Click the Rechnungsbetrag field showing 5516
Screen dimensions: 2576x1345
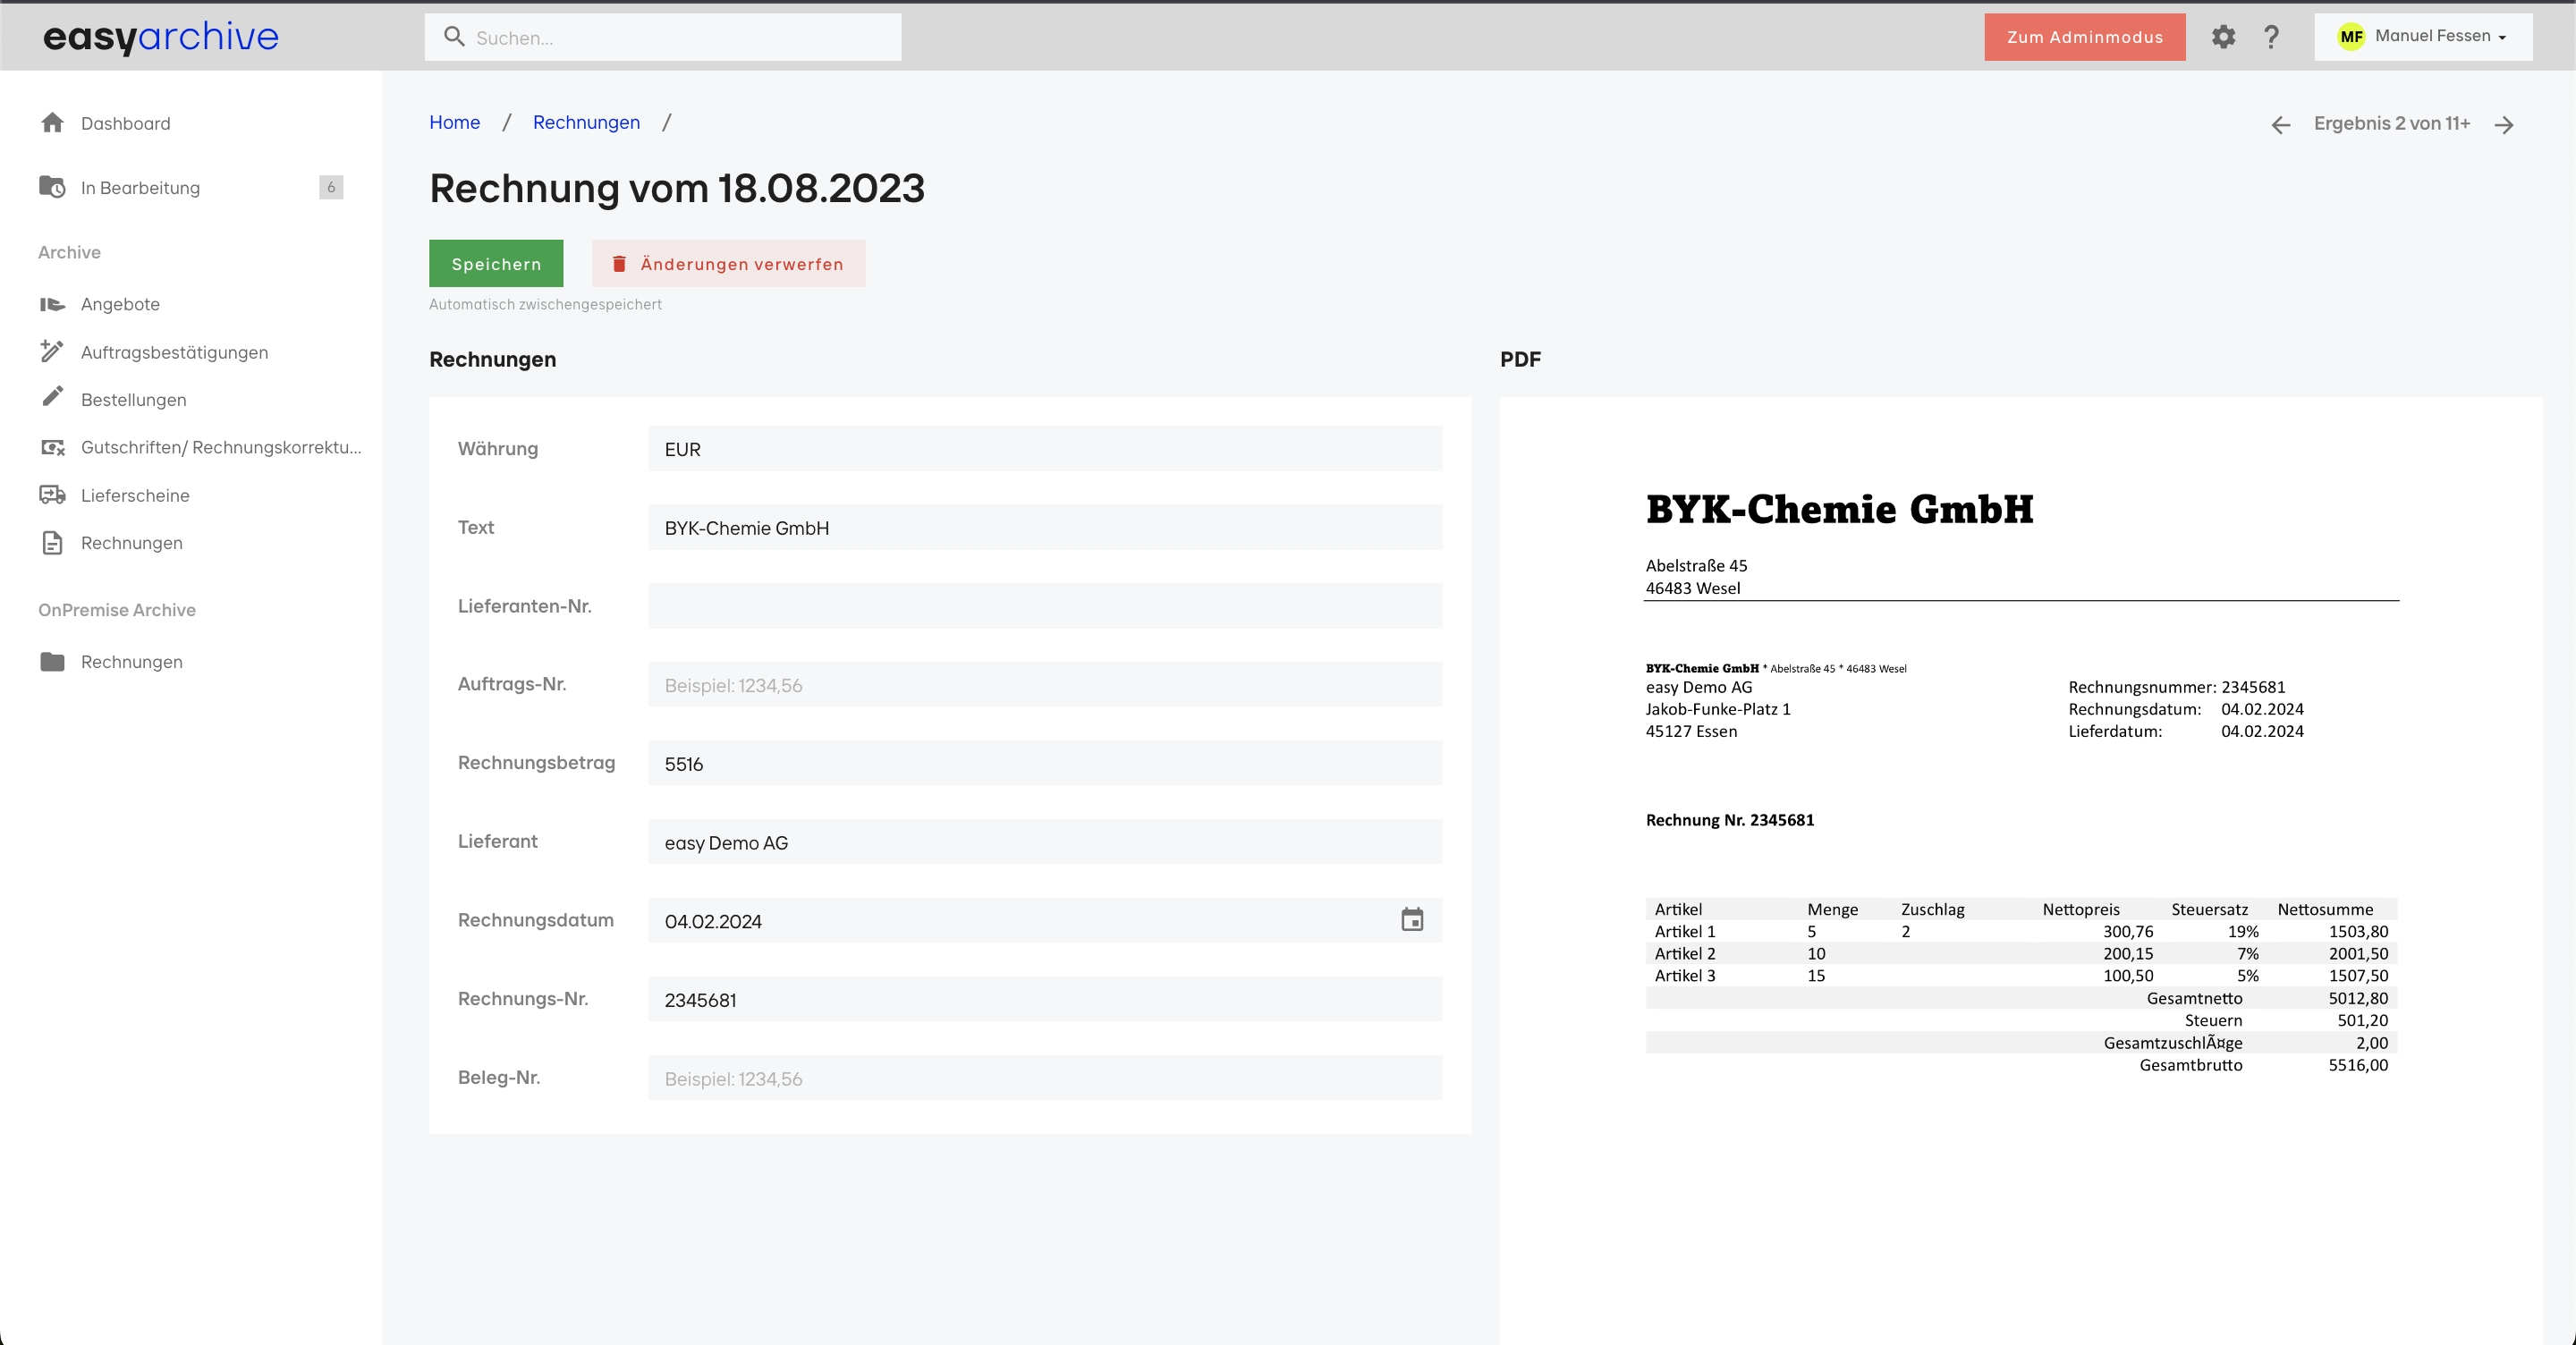(1044, 763)
